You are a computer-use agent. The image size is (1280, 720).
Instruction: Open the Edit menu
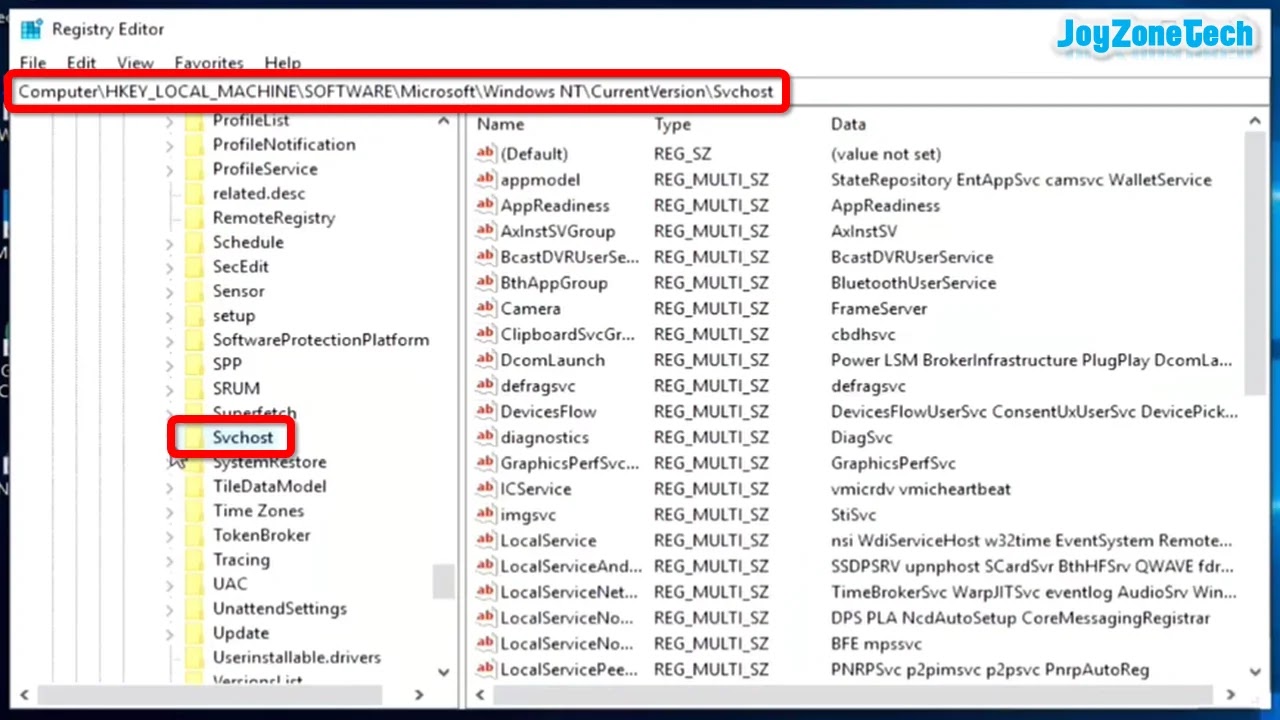click(81, 62)
